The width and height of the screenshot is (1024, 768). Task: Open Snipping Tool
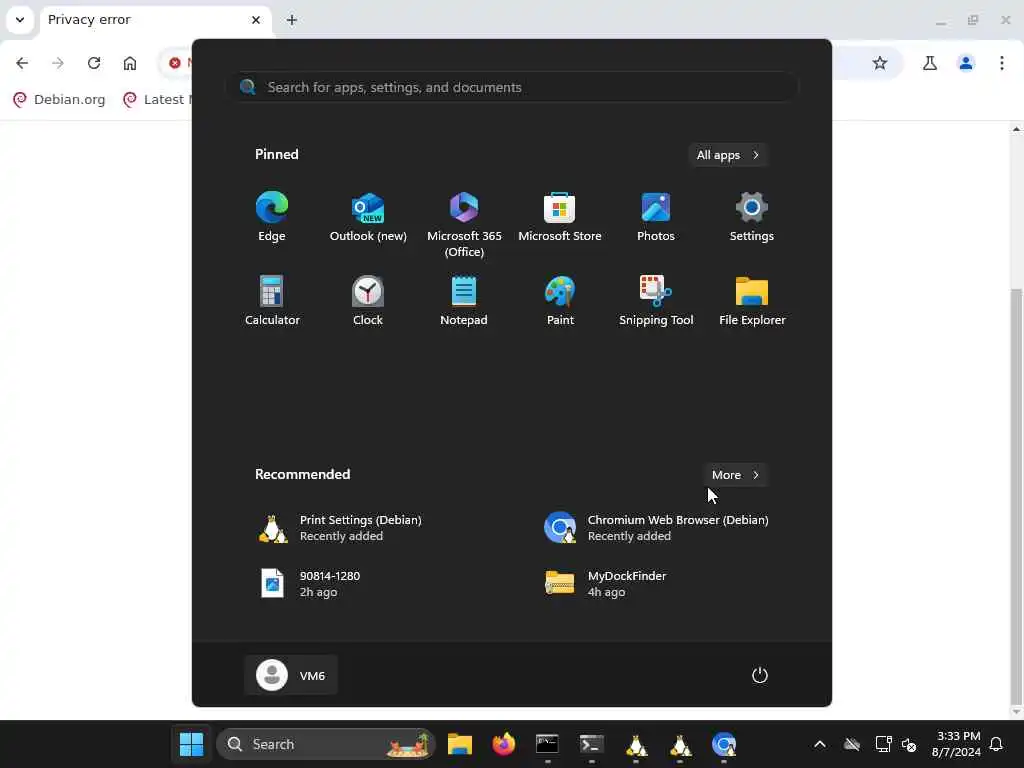[656, 301]
